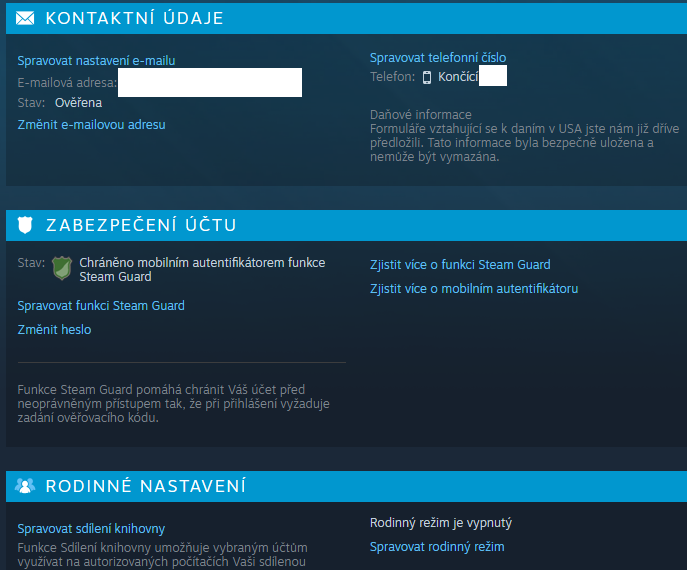Open Zjistit více o funkci Steam Guard
This screenshot has height=570, width=687.
point(460,265)
